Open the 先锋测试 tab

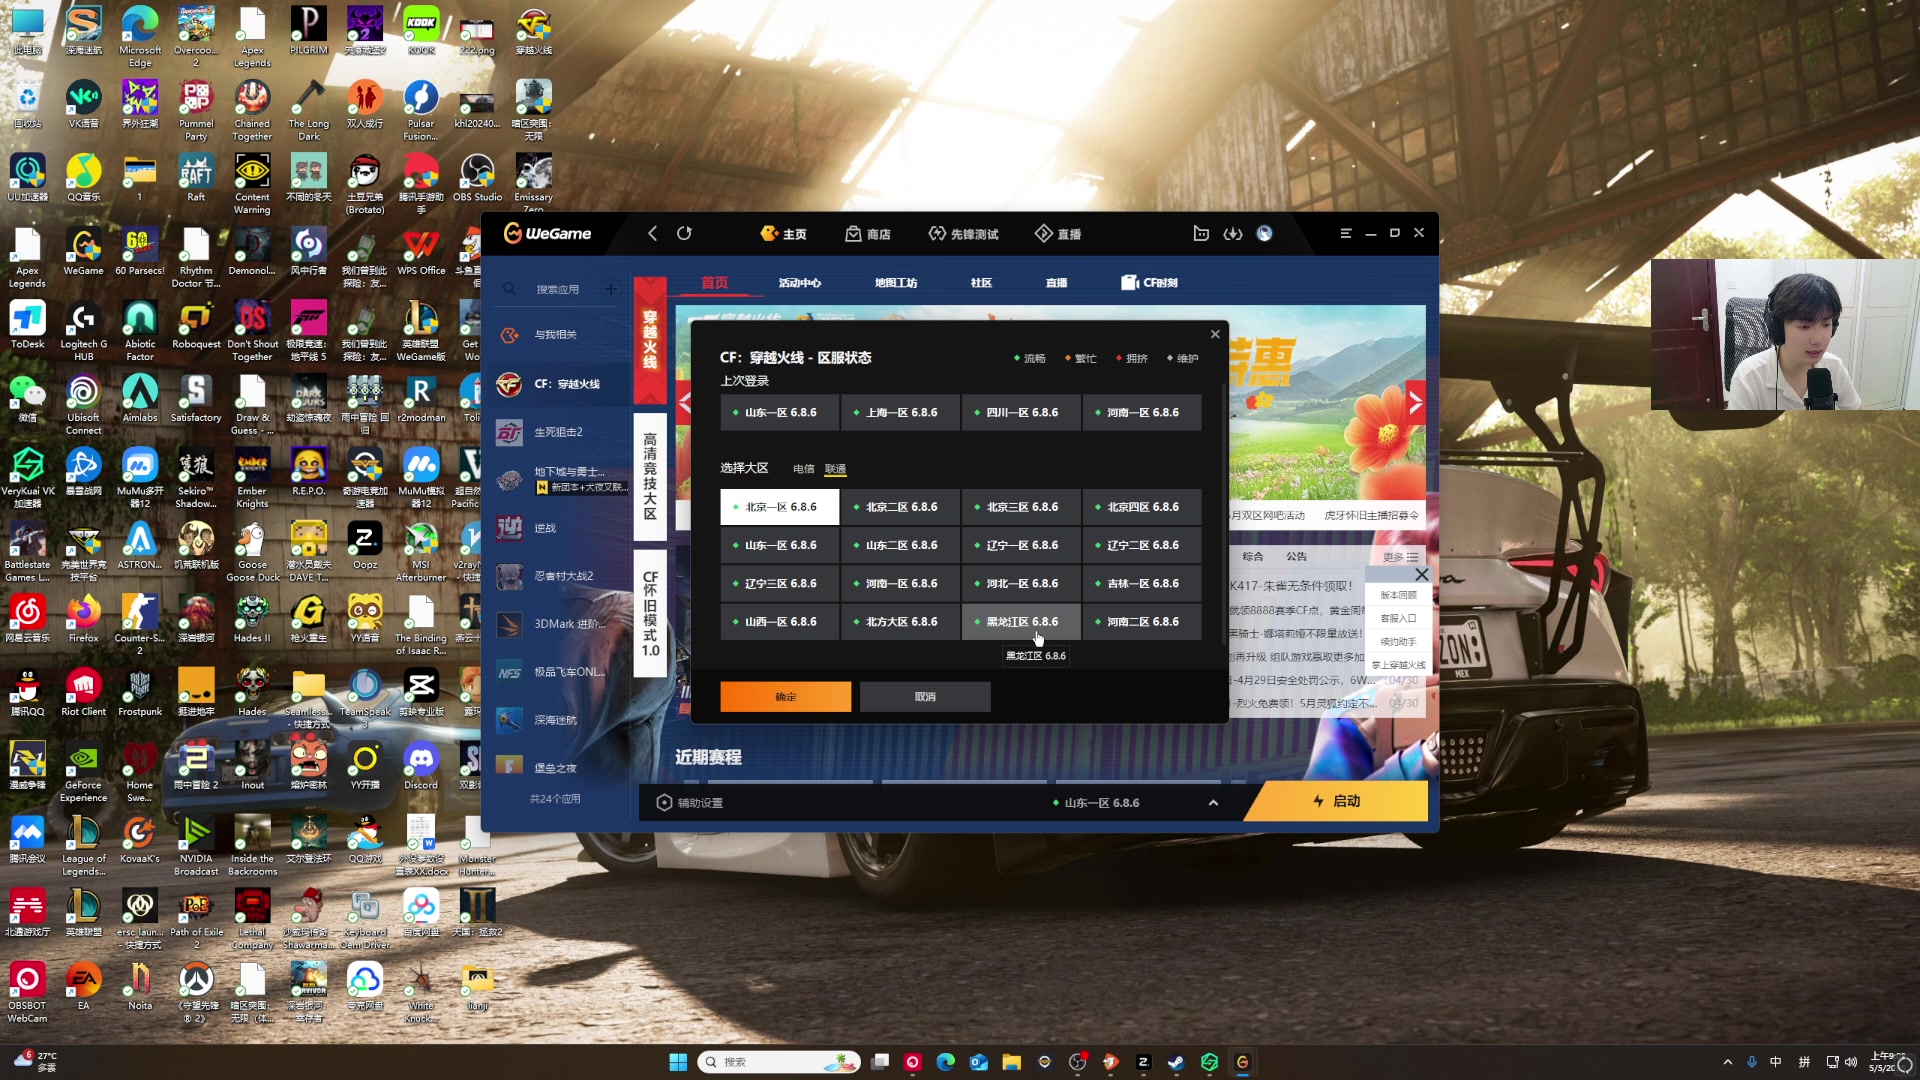click(x=963, y=234)
